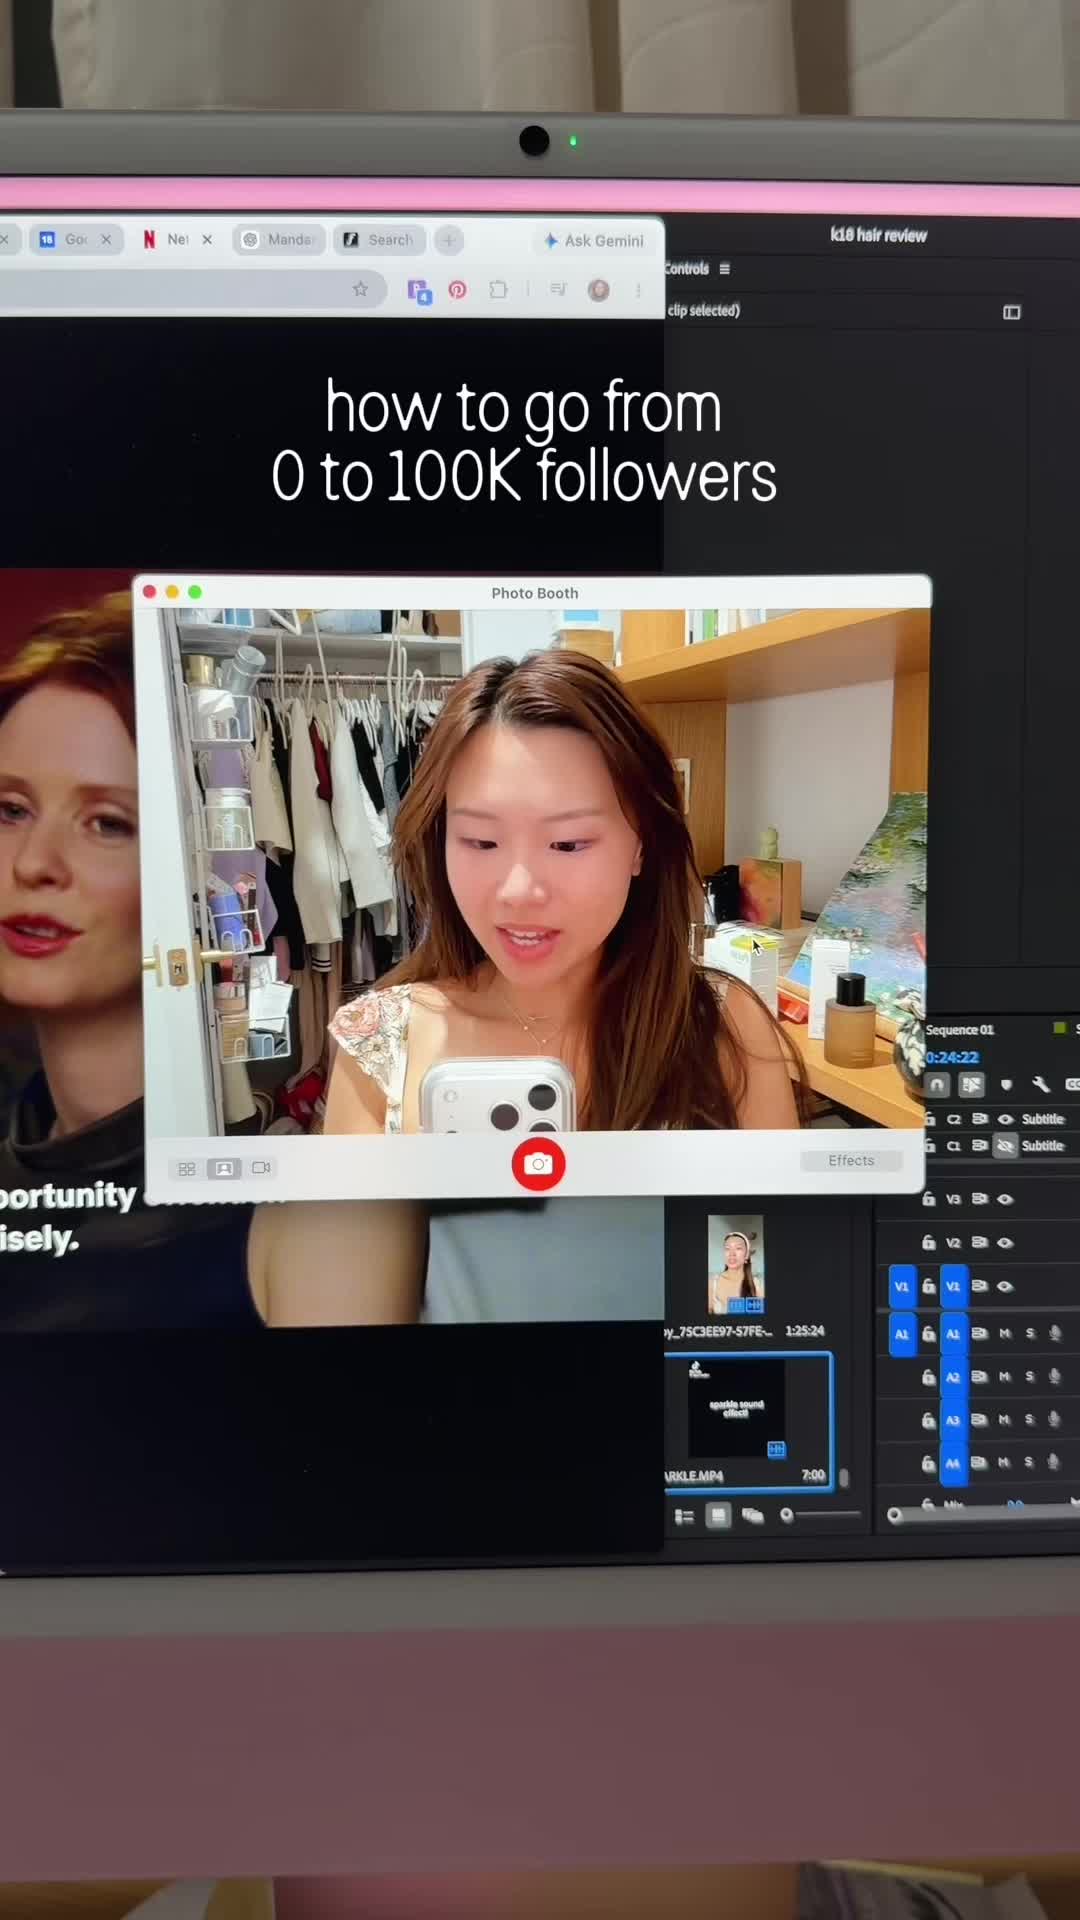This screenshot has height=1920, width=1080.
Task: Open the Effect Controls panel menu
Action: [725, 269]
